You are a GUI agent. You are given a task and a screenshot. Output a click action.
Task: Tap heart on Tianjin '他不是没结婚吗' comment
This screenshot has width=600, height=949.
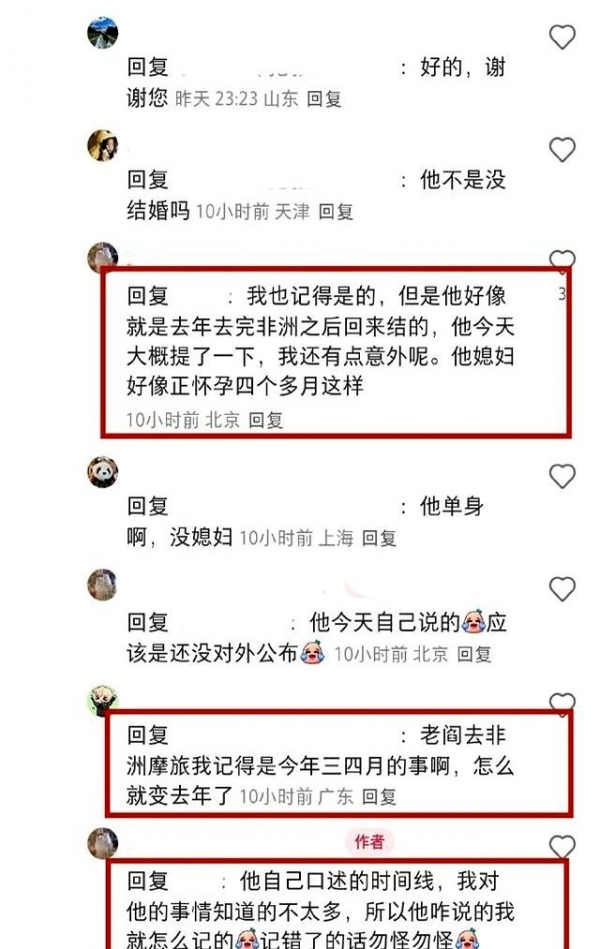[562, 149]
